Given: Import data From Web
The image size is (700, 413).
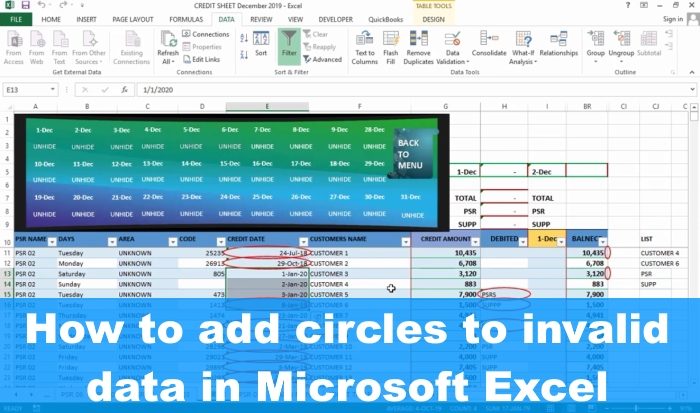Looking at the screenshot, I should (37, 48).
